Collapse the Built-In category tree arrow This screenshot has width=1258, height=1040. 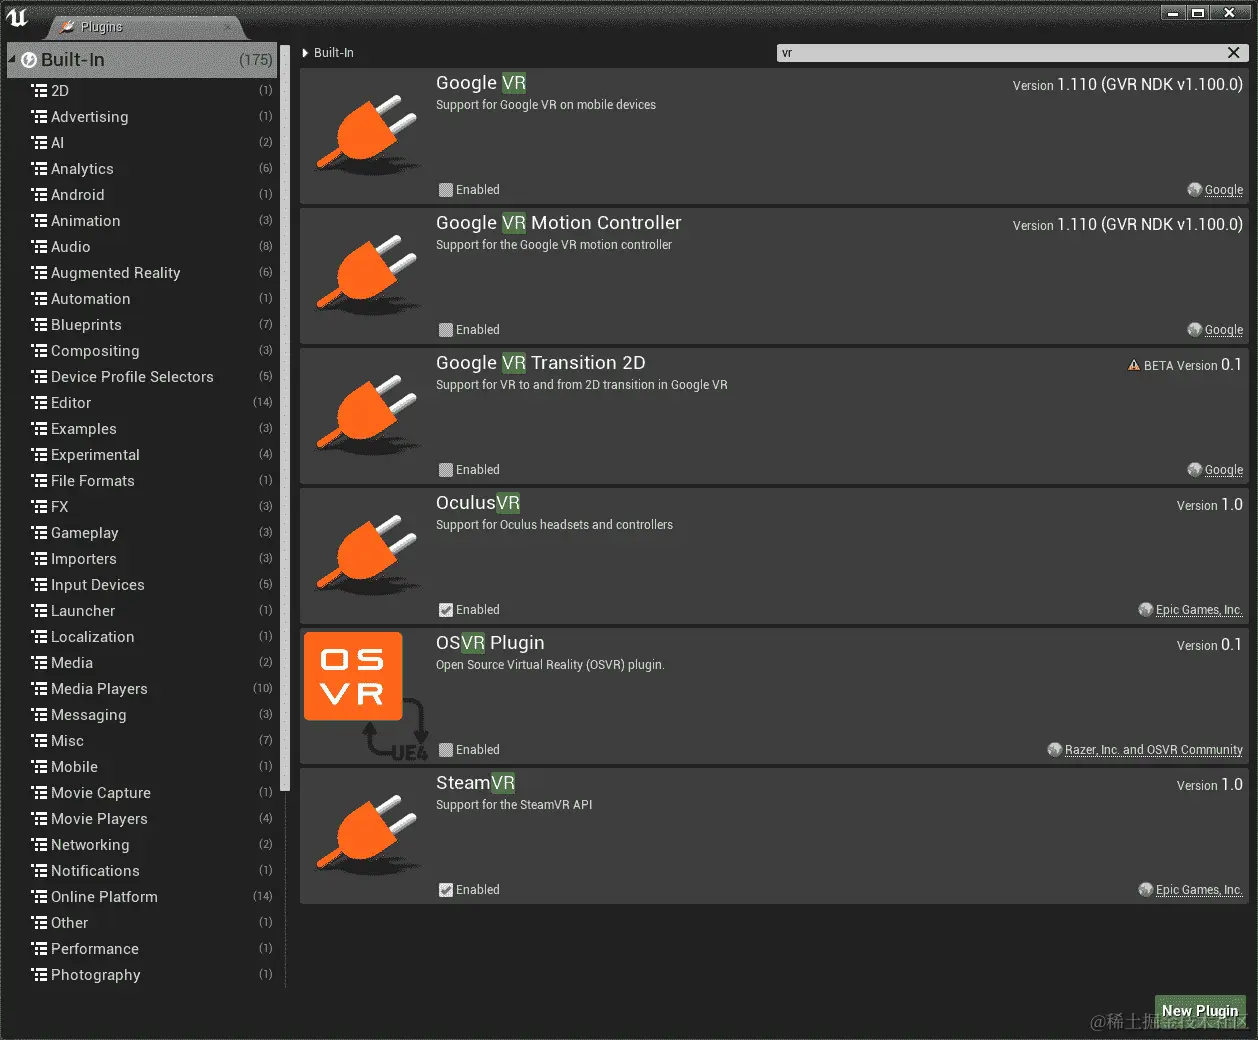(12, 60)
